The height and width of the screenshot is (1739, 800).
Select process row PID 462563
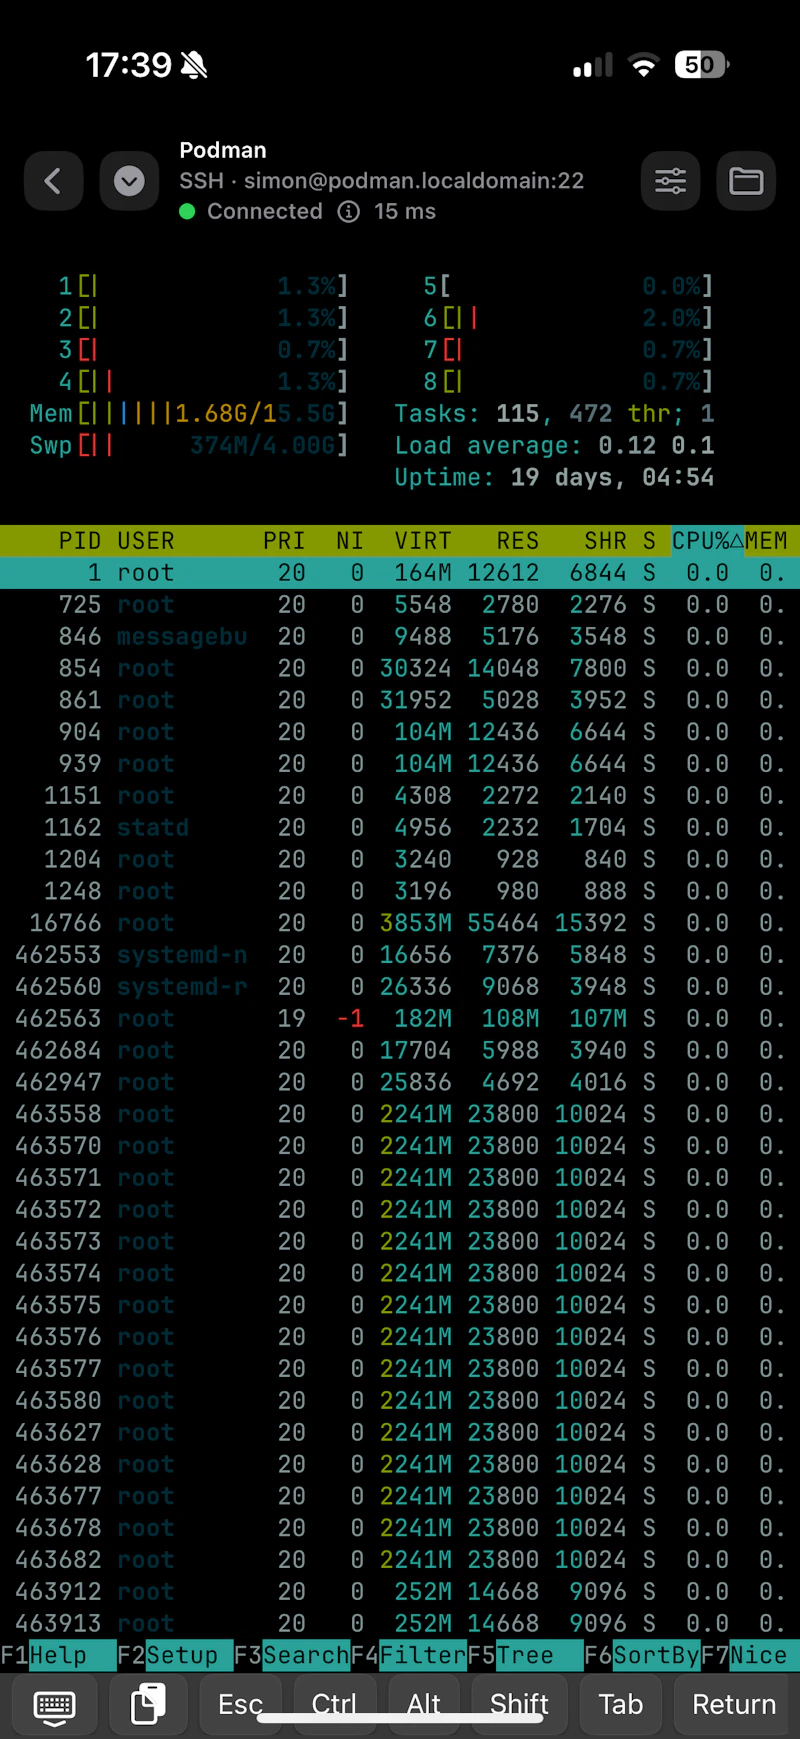(400, 1019)
